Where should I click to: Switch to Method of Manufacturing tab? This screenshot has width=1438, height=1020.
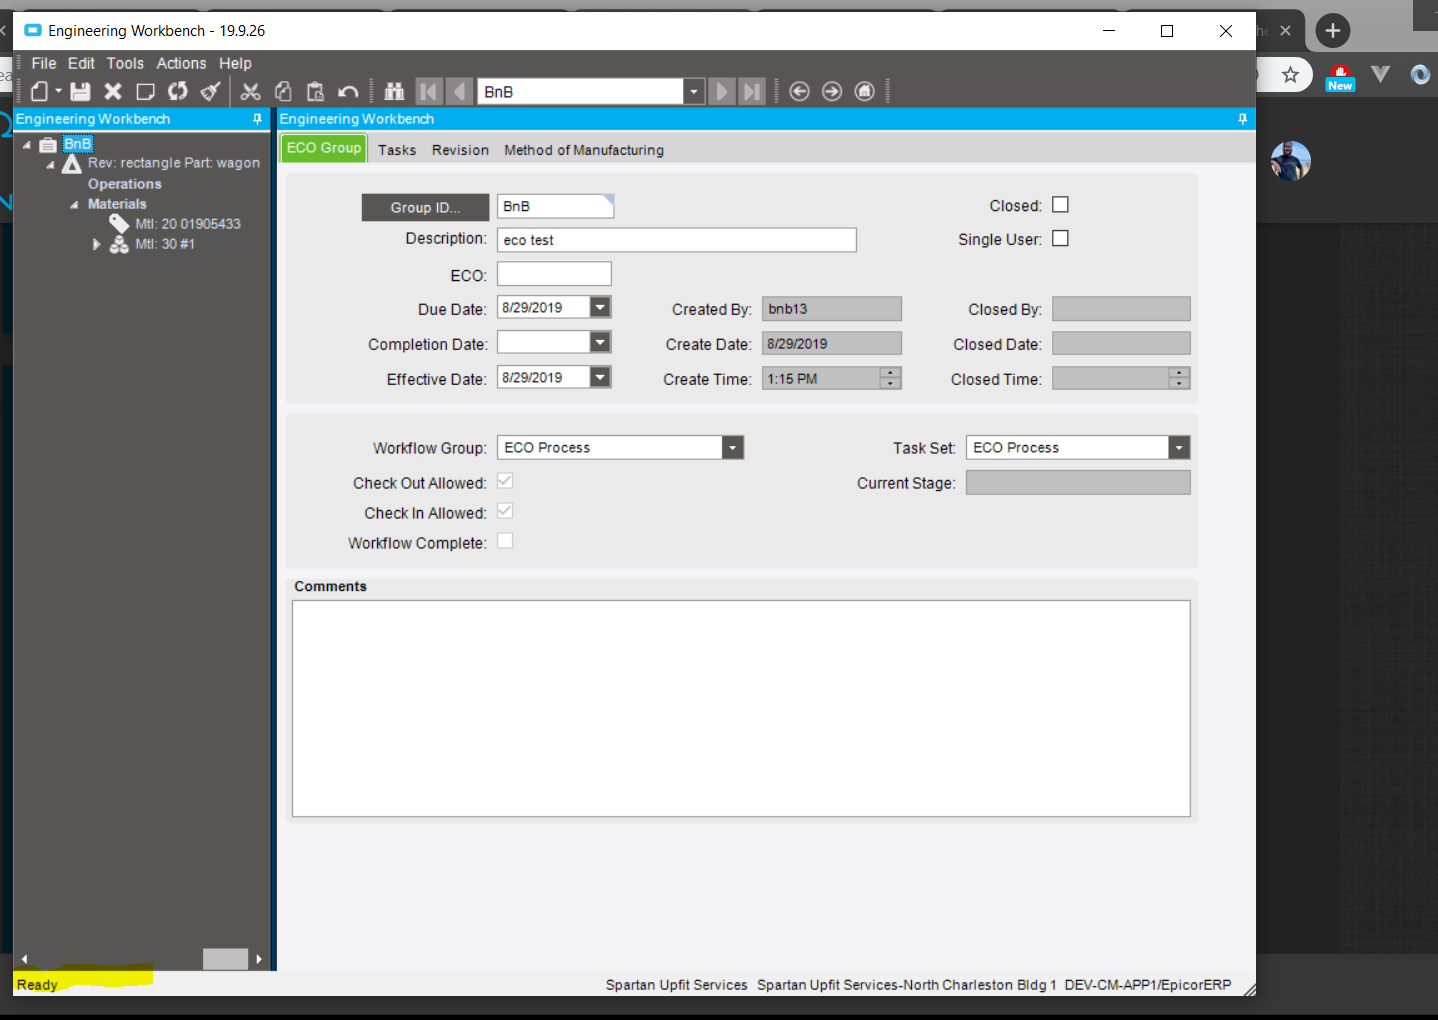[584, 150]
